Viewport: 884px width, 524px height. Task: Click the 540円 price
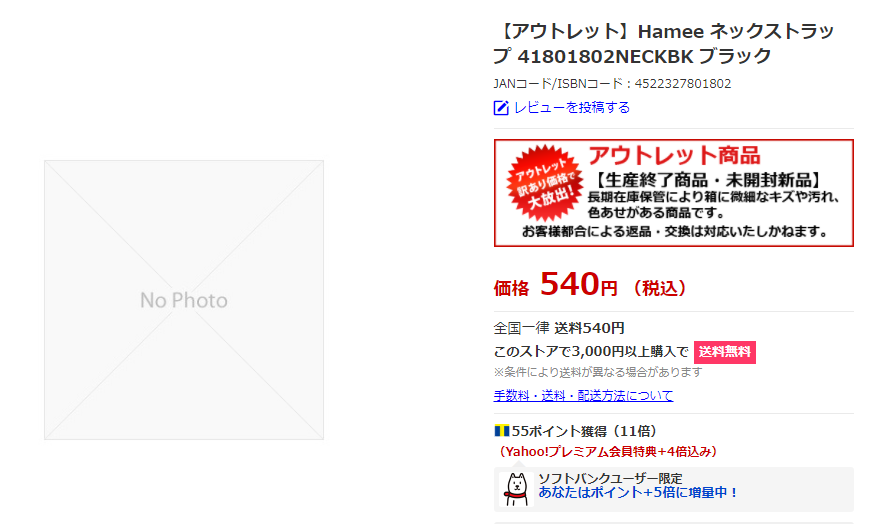coord(578,285)
